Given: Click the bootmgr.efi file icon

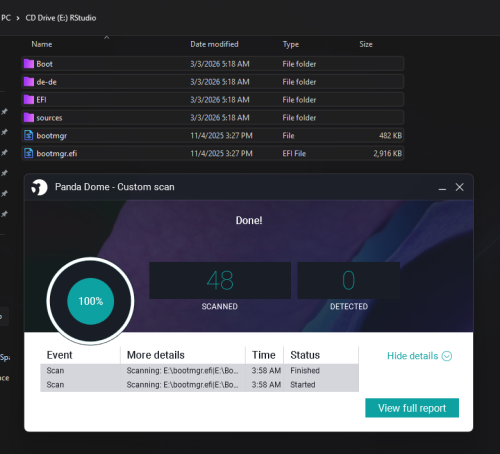Looking at the screenshot, I should coord(29,153).
